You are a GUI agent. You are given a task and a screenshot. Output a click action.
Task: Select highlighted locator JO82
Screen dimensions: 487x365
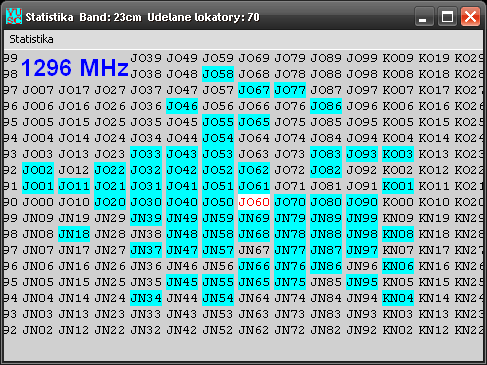pos(326,170)
